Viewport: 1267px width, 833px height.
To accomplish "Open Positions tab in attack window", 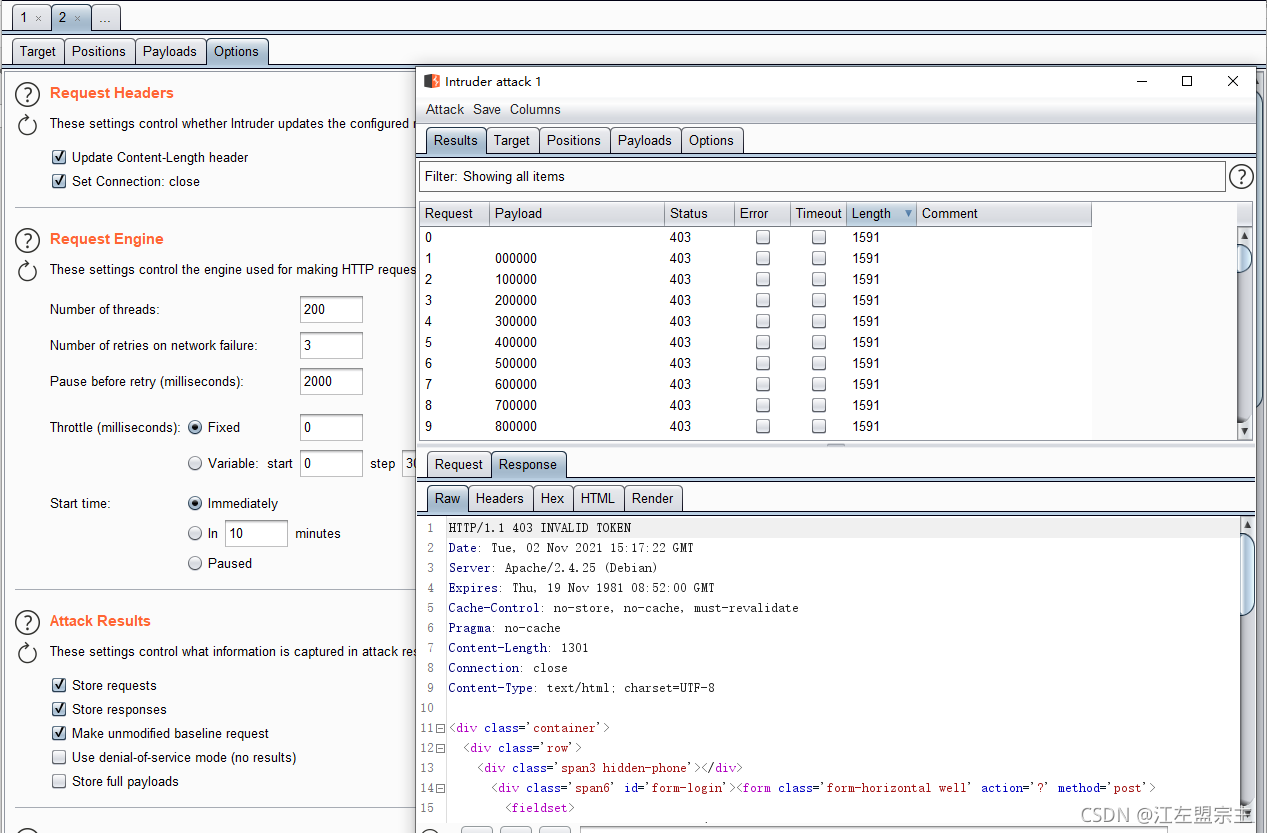I will pos(574,141).
